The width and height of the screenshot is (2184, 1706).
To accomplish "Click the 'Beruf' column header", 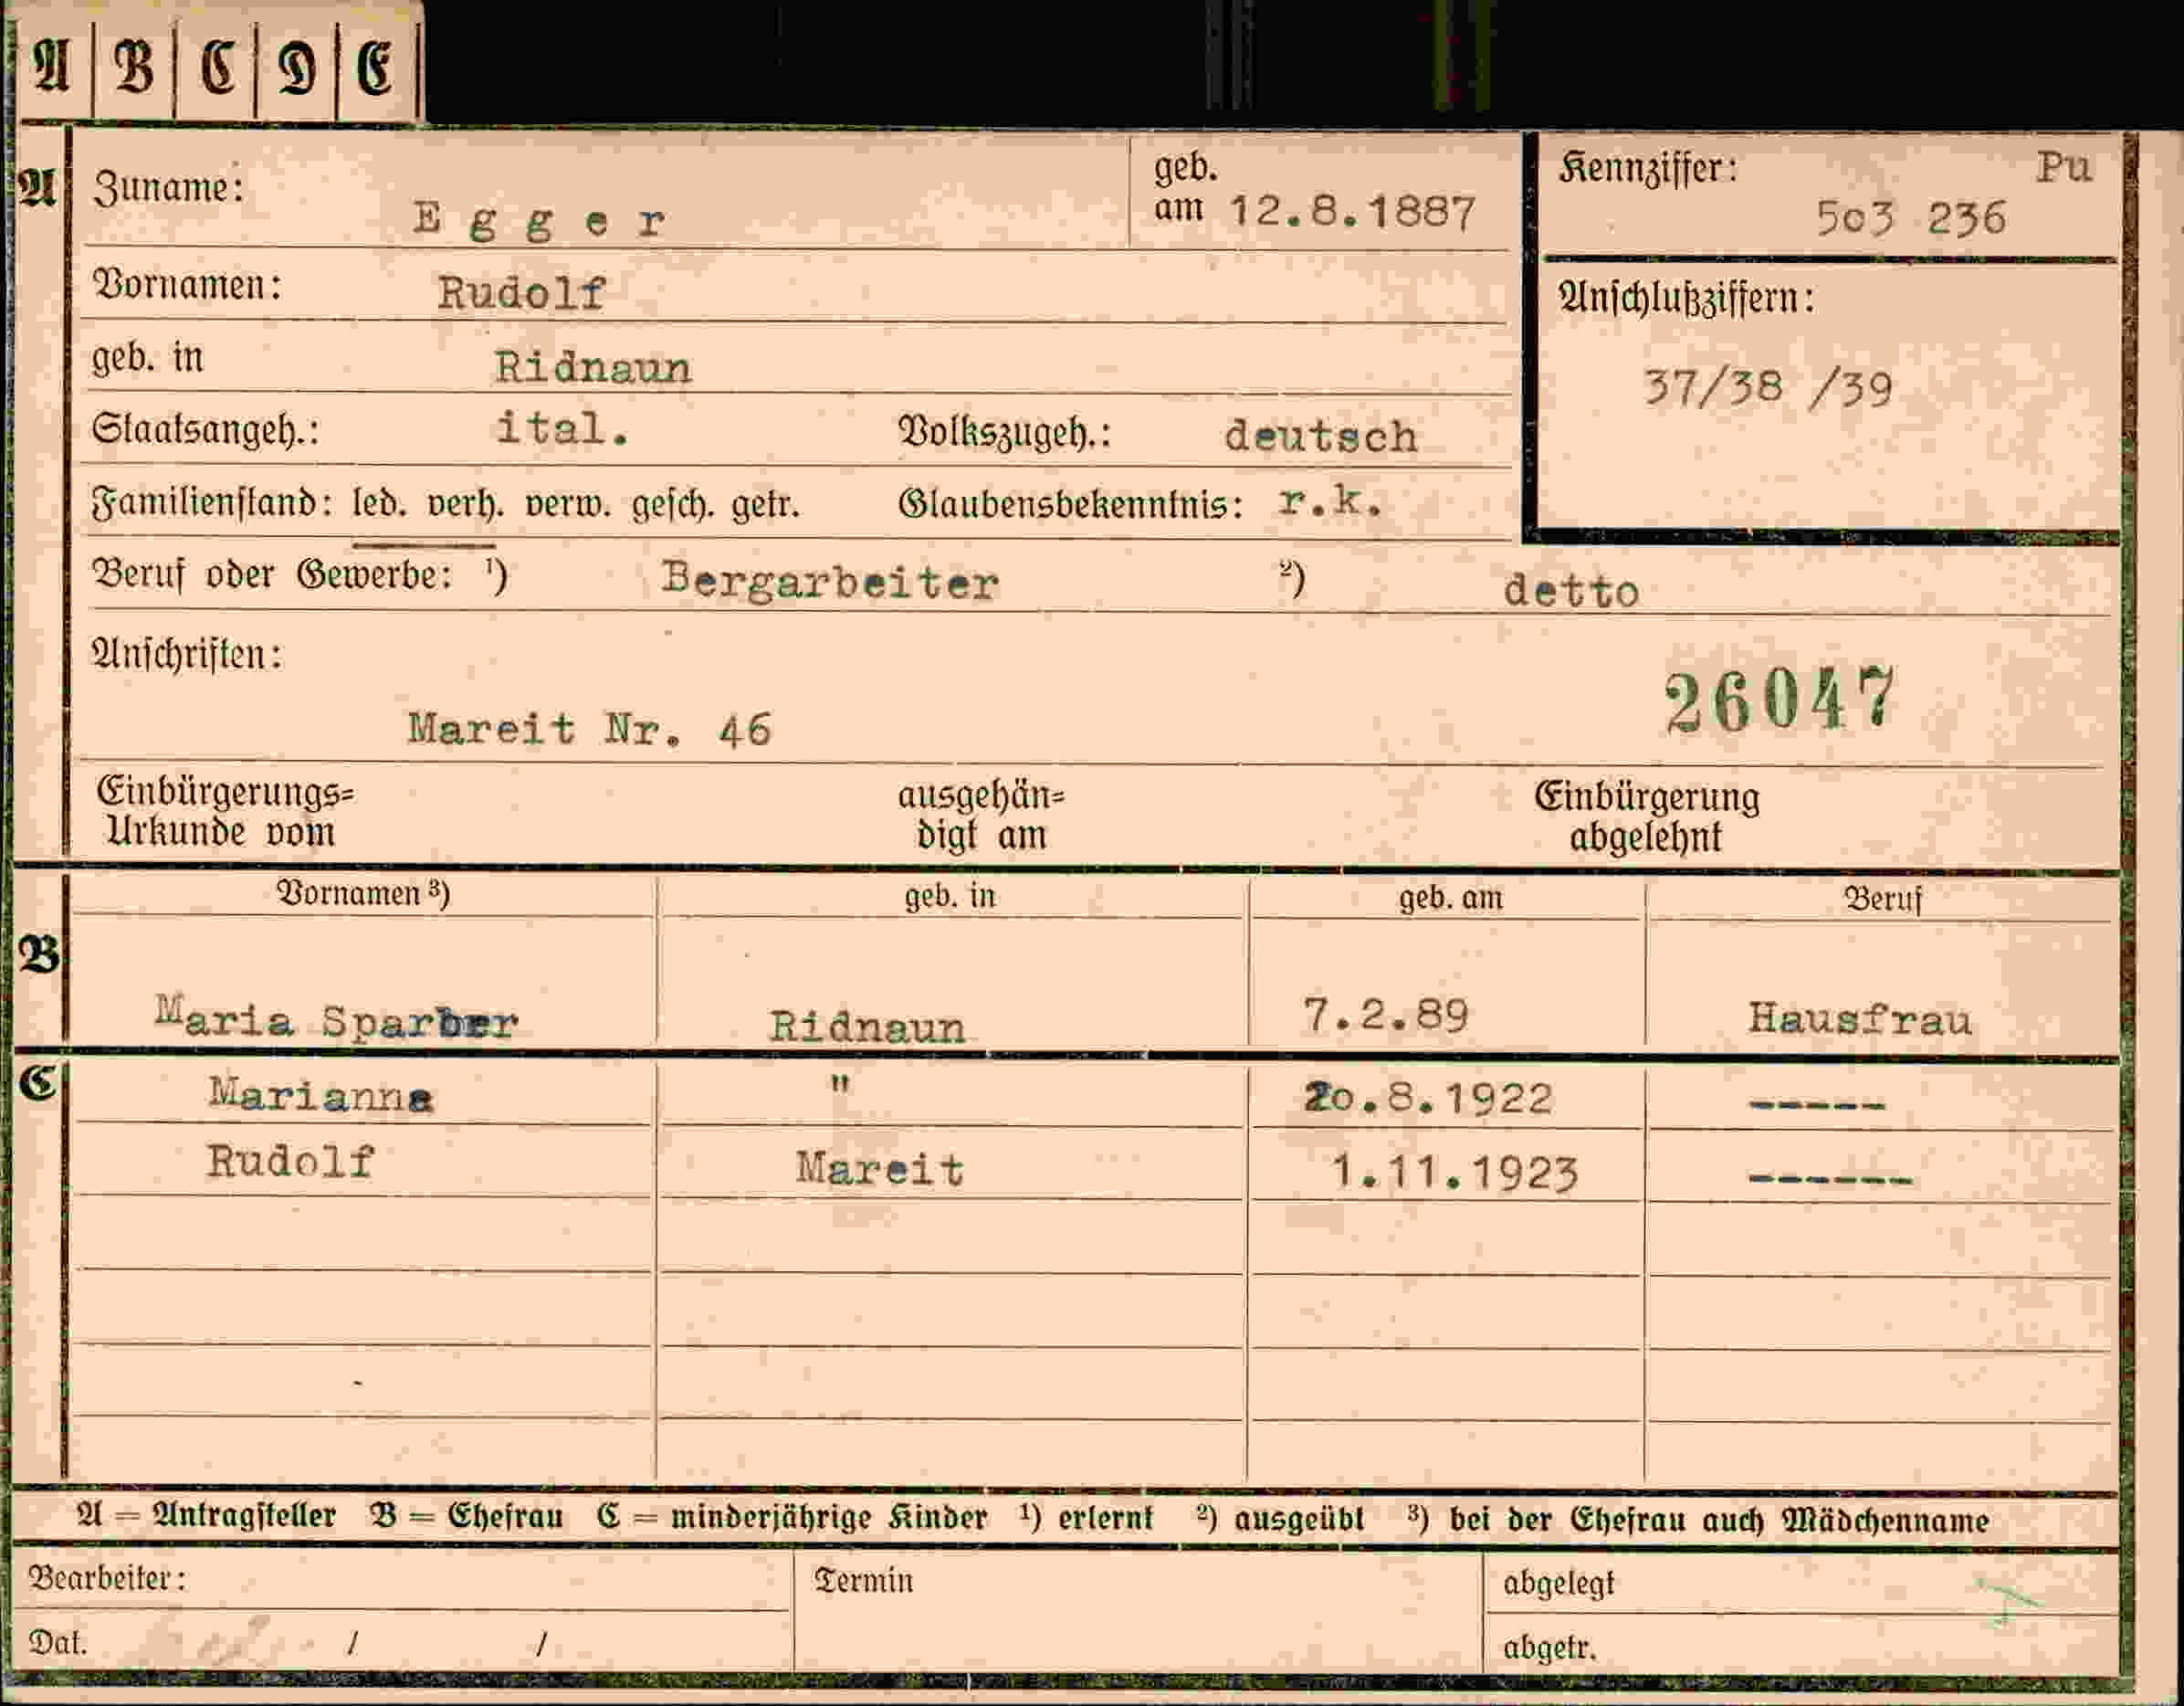I will pos(1883,900).
